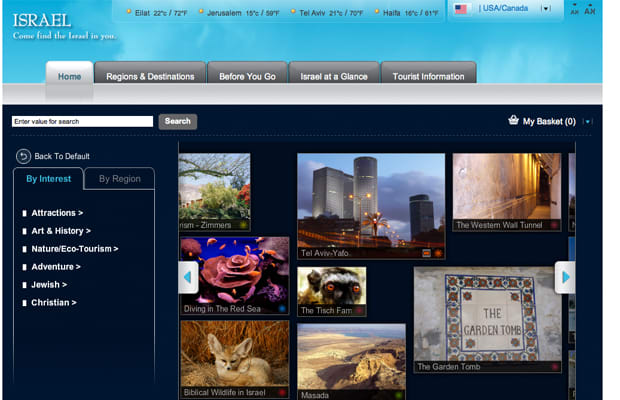Viewport: 620px width, 400px height.
Task: Click the Search button
Action: 178,121
